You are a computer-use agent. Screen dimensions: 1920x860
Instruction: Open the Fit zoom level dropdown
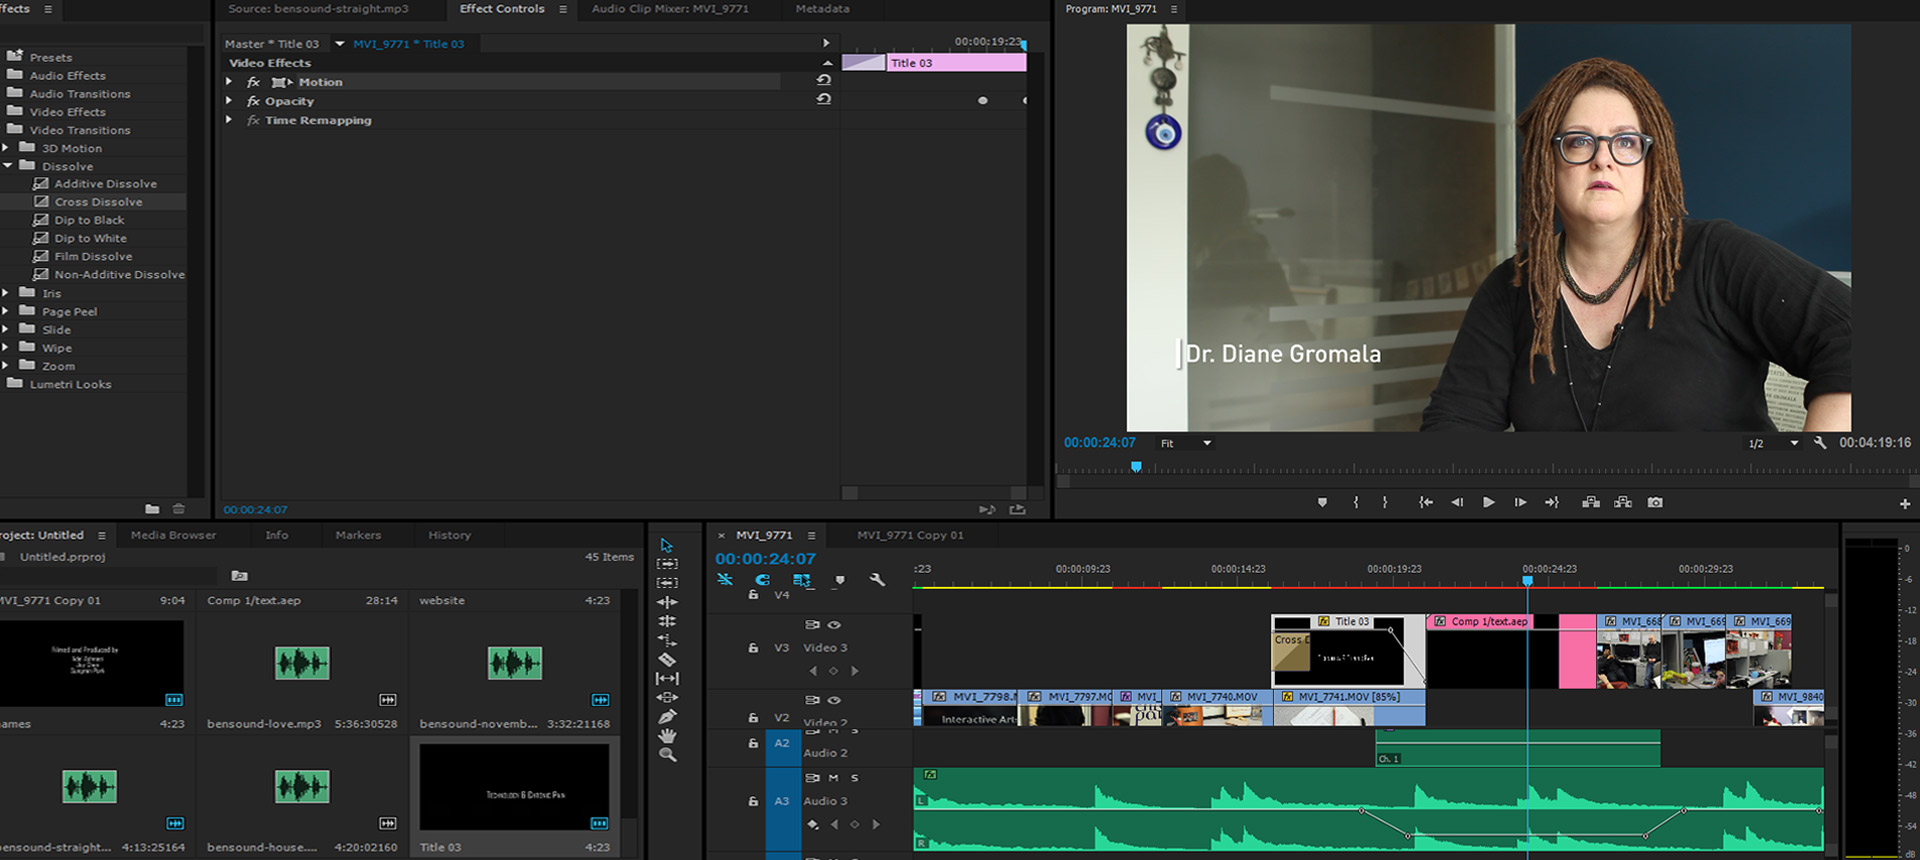point(1185,443)
